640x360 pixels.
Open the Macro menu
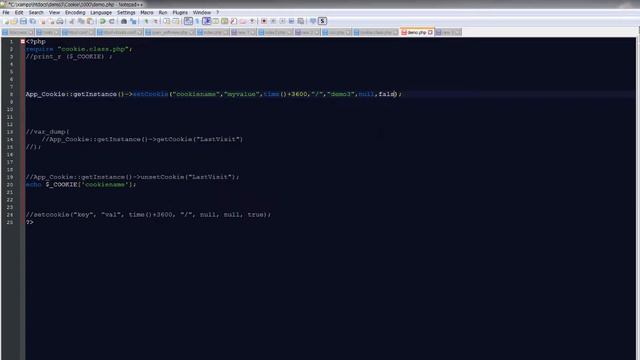(x=147, y=13)
